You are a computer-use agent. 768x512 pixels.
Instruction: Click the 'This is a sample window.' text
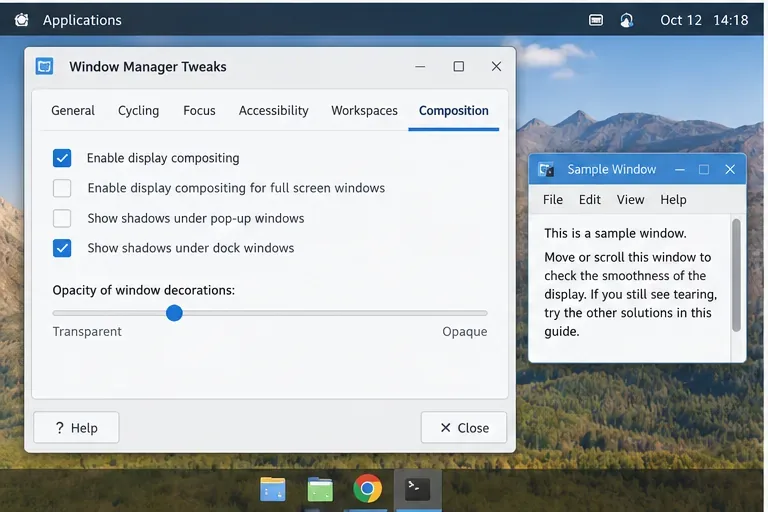pyautogui.click(x=615, y=233)
